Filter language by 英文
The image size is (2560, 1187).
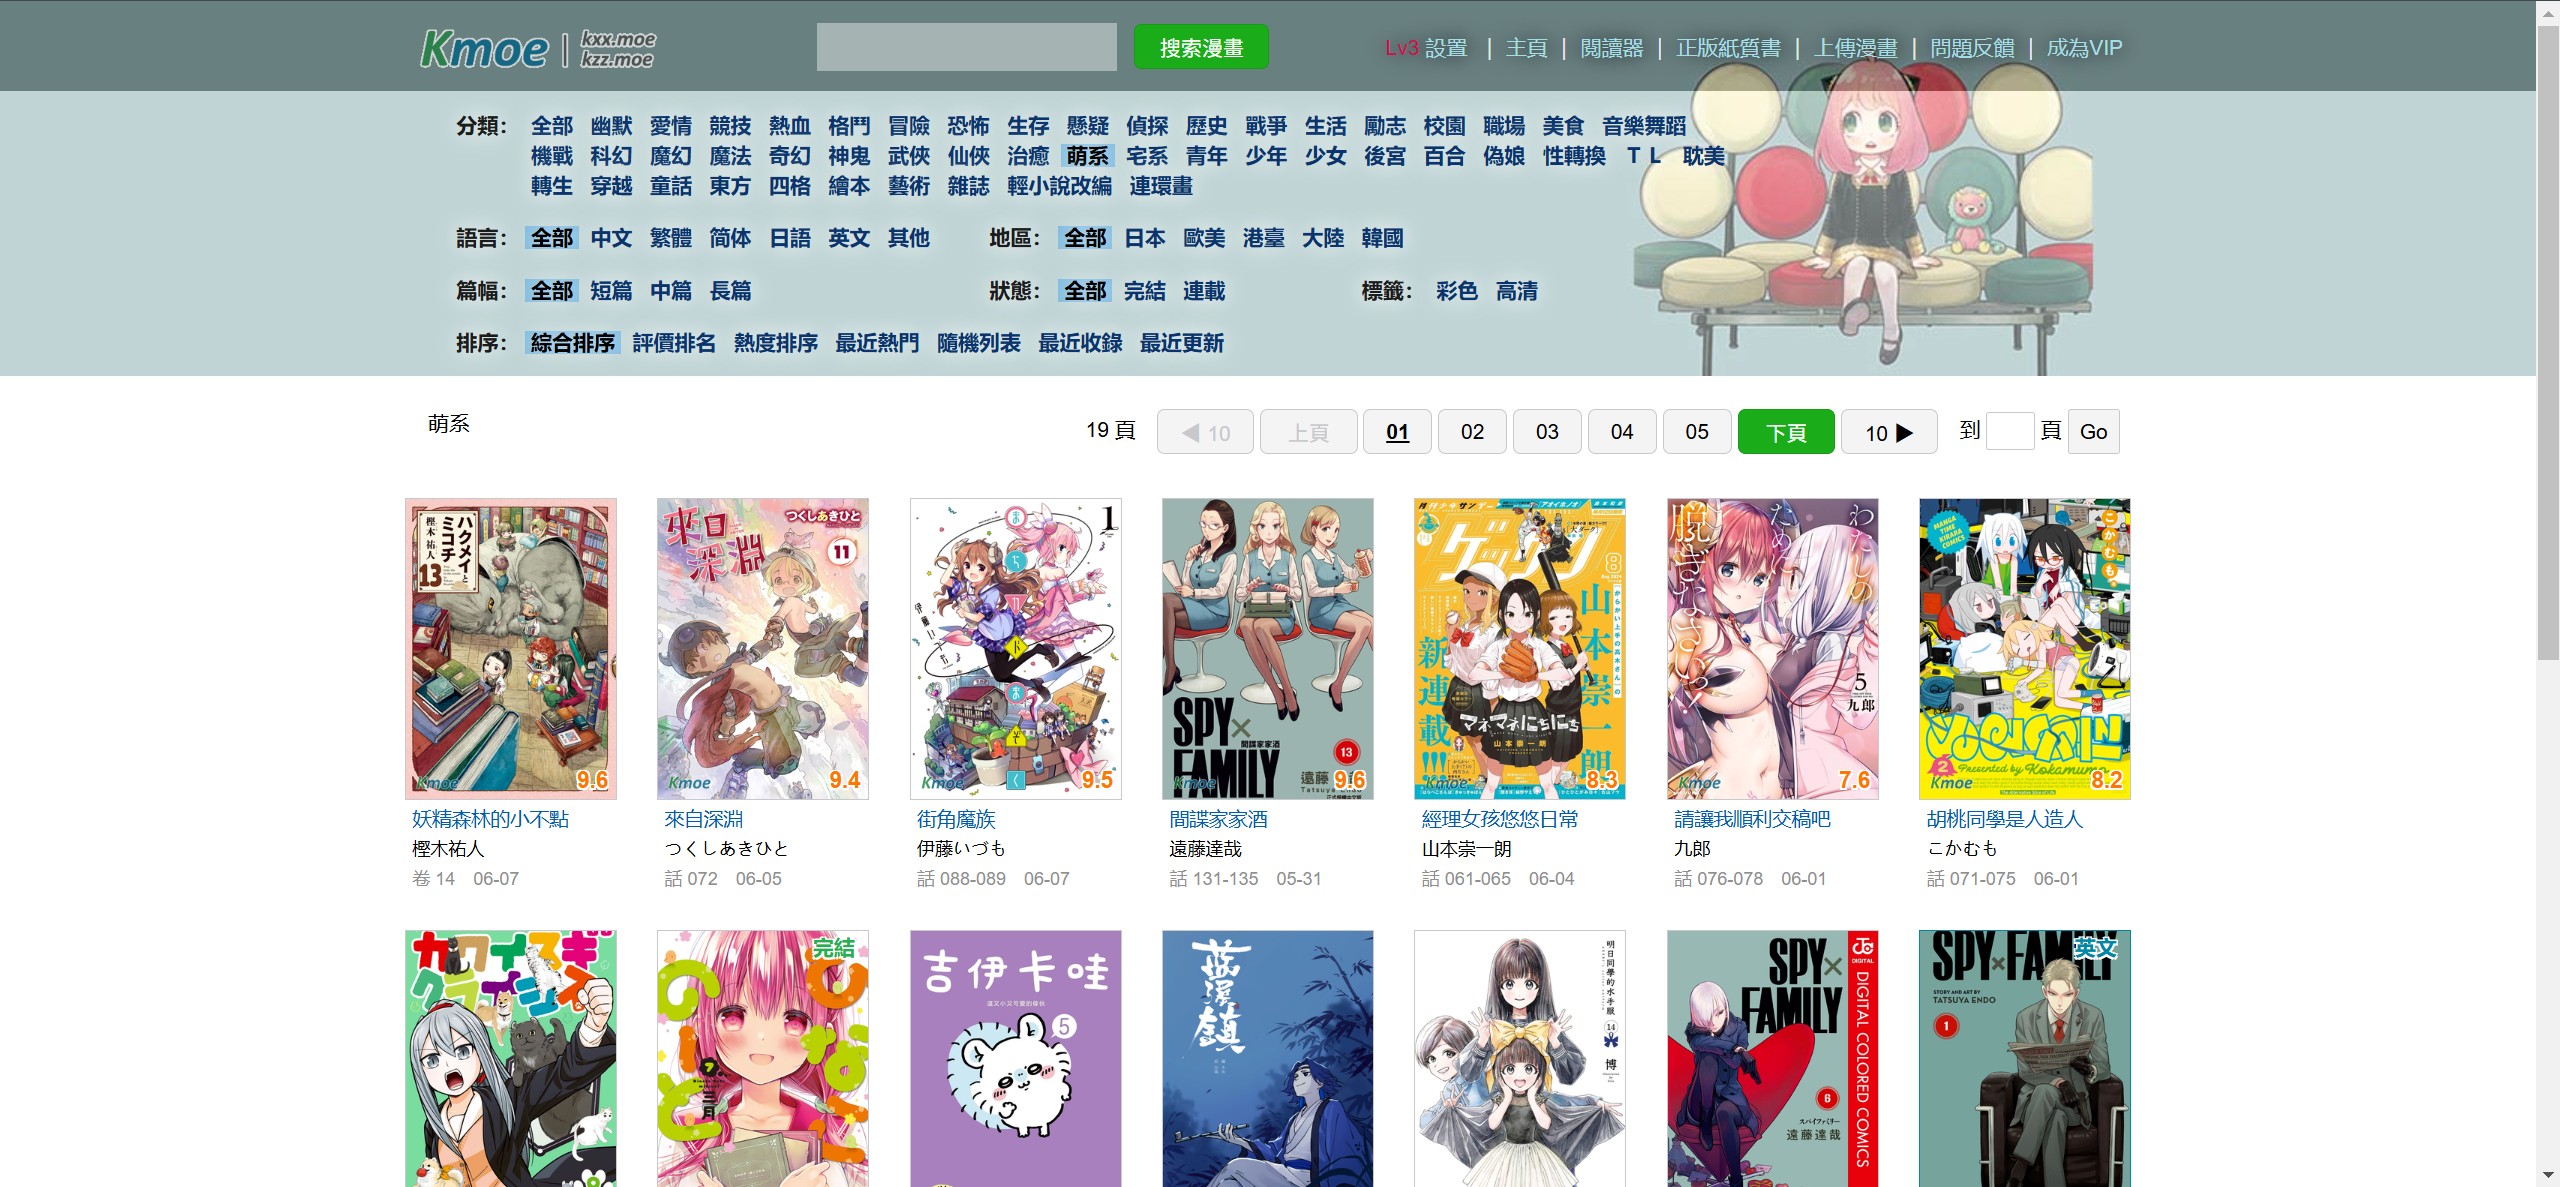point(849,238)
